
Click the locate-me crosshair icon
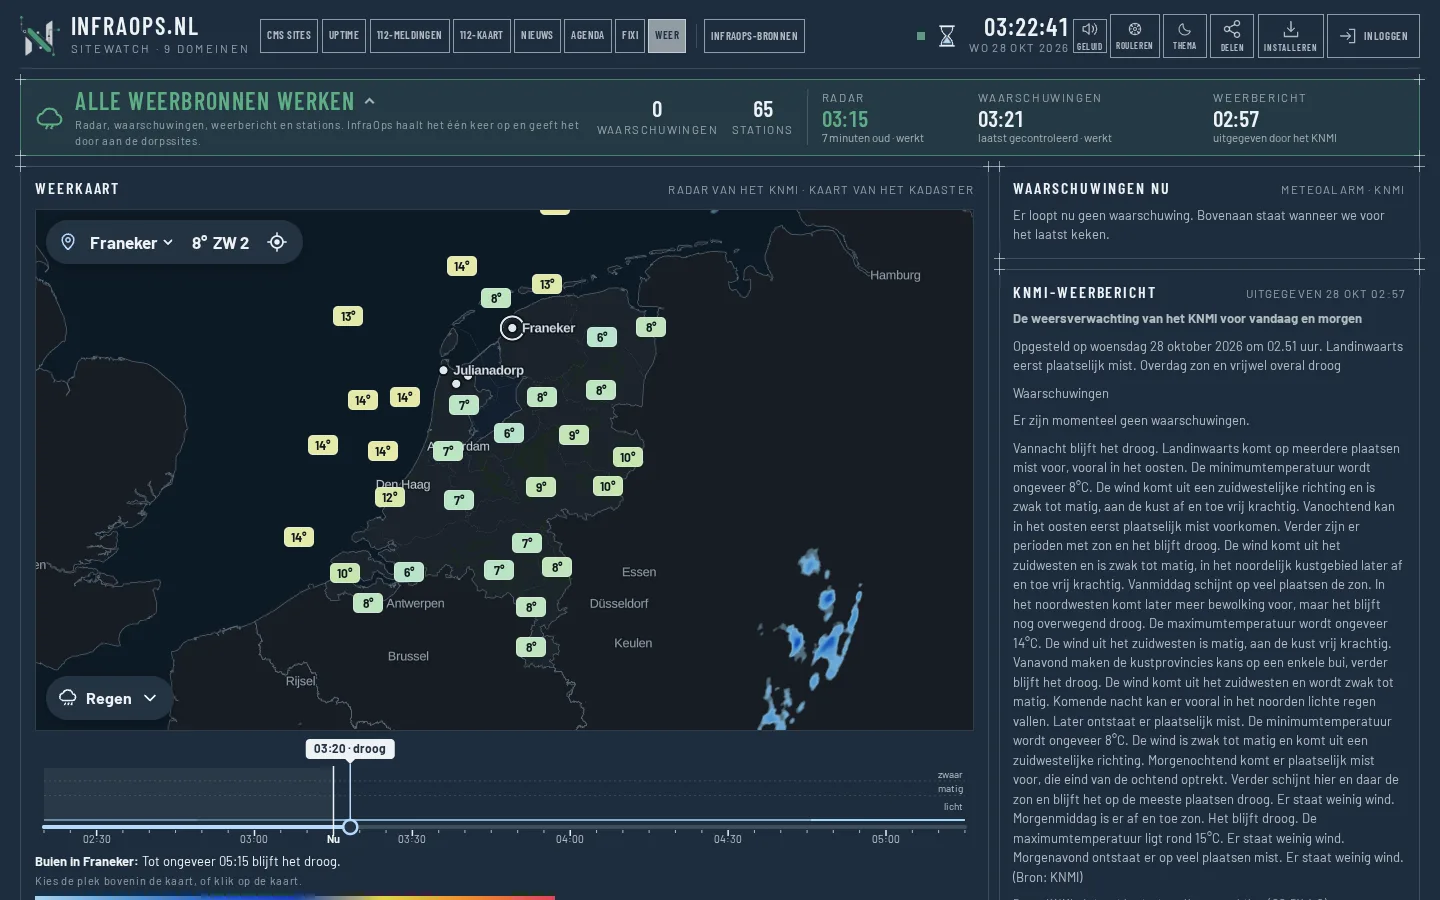pos(277,242)
